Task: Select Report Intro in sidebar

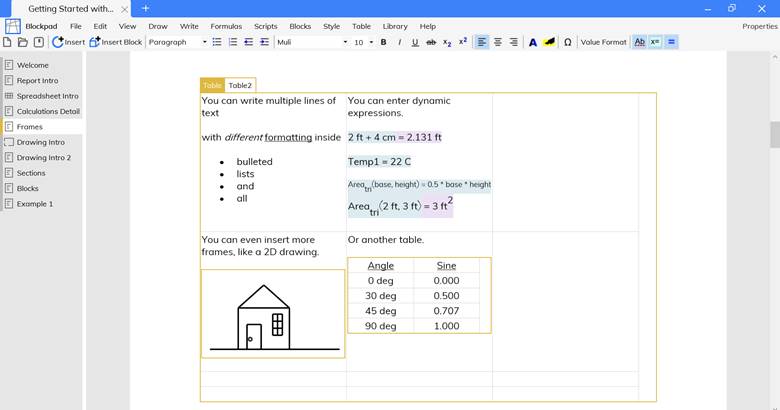Action: click(42, 81)
